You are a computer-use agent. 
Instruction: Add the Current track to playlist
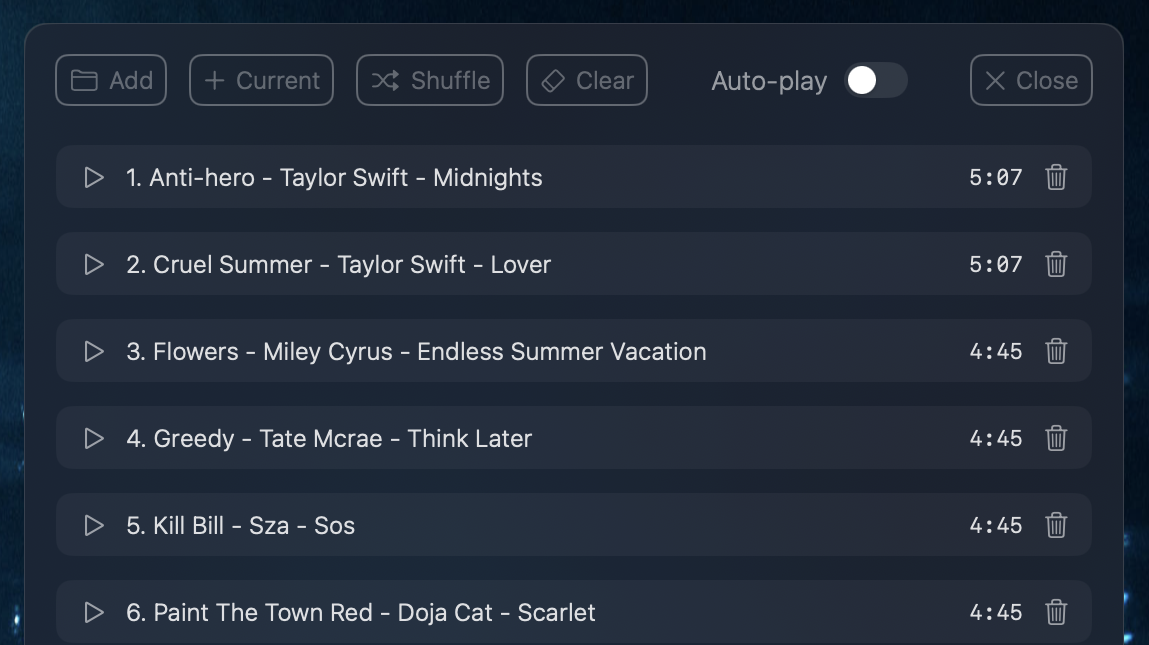click(x=261, y=81)
